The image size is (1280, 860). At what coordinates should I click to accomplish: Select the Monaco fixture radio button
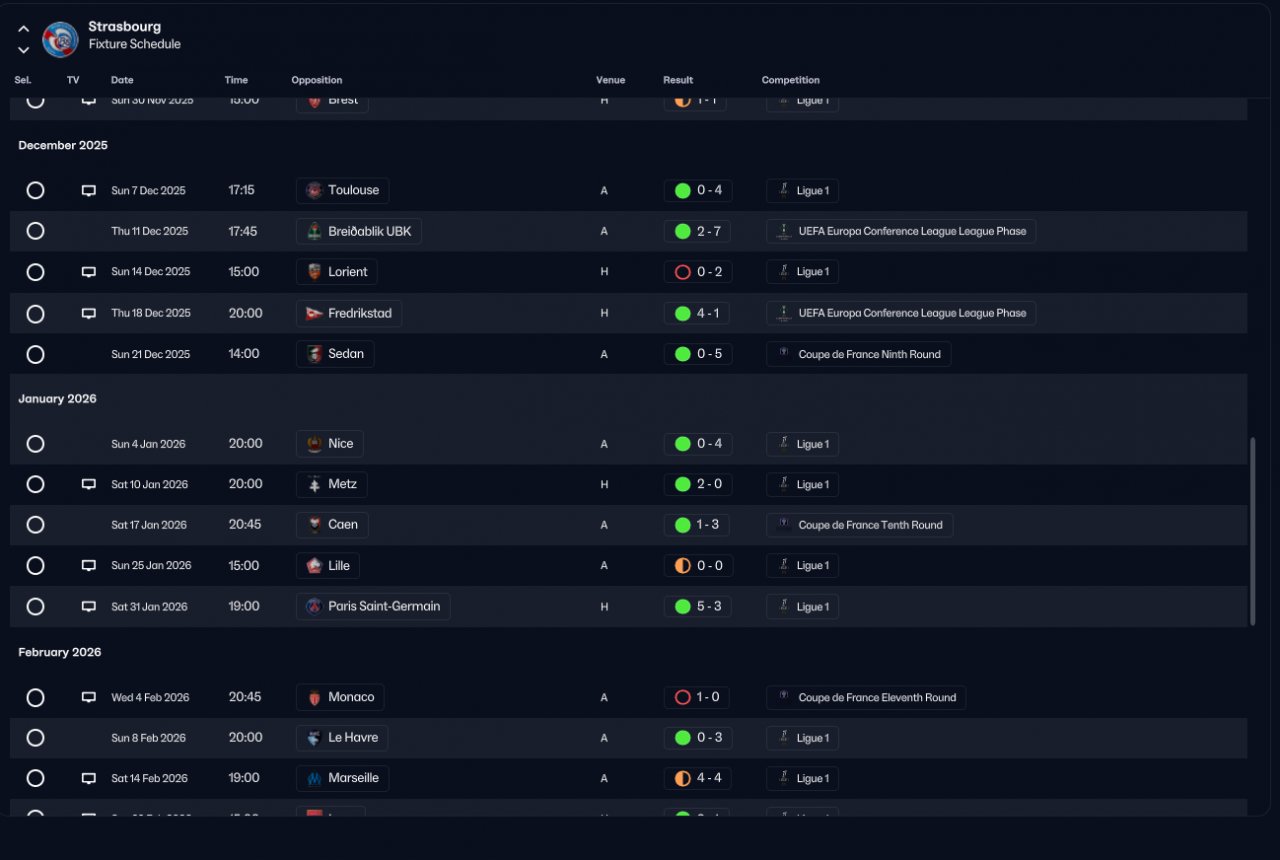coord(35,698)
